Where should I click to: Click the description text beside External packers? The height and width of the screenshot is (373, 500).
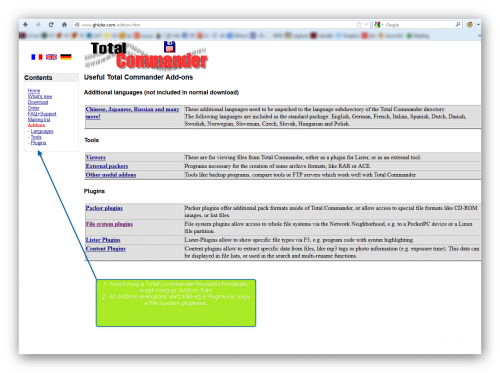(278, 166)
